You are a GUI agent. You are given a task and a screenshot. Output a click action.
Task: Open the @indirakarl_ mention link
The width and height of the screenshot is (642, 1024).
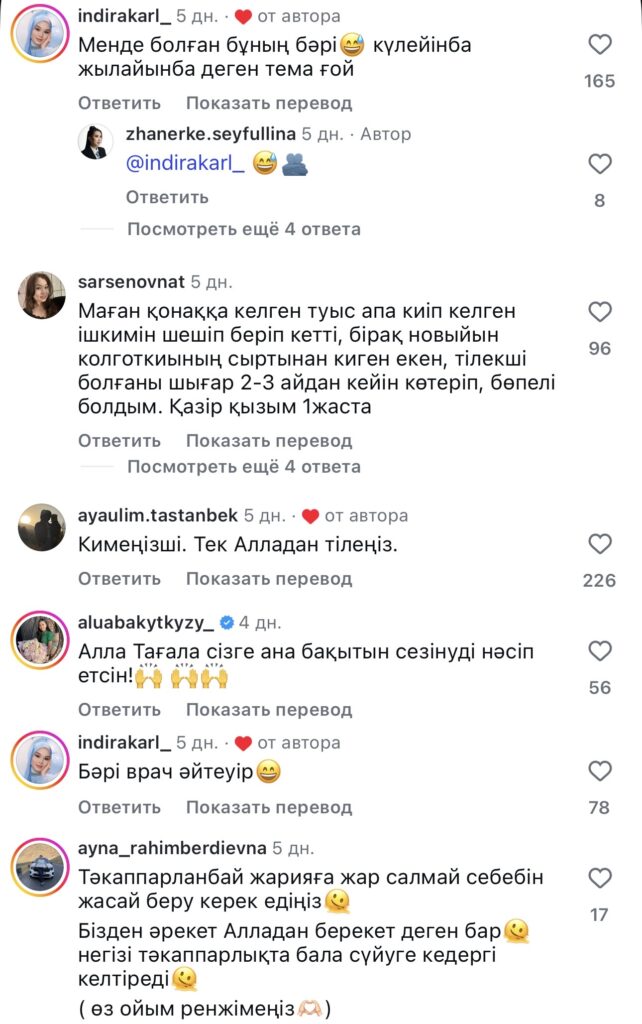click(186, 166)
